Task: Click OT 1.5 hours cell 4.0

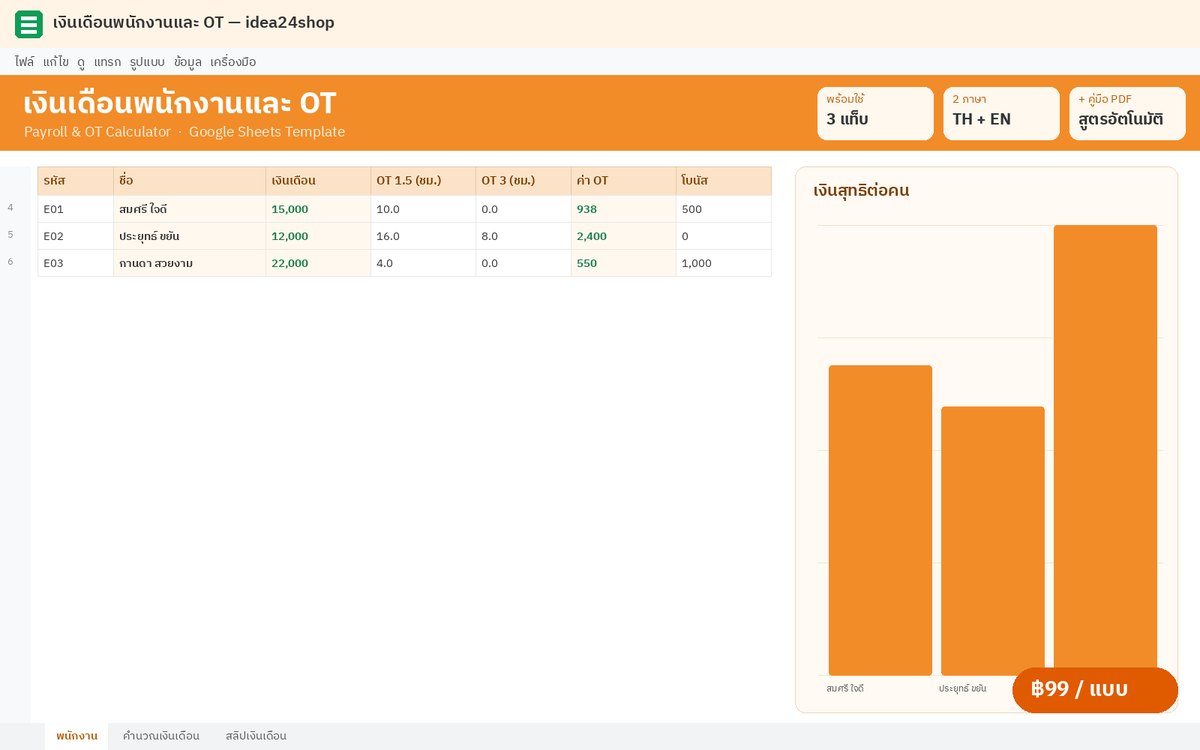Action: 423,263
